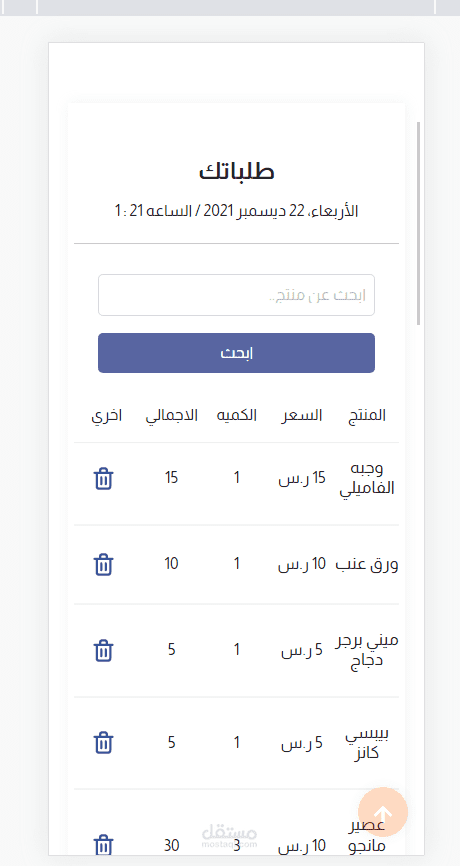Select the السعر column header
This screenshot has width=460, height=866.
pos(302,416)
